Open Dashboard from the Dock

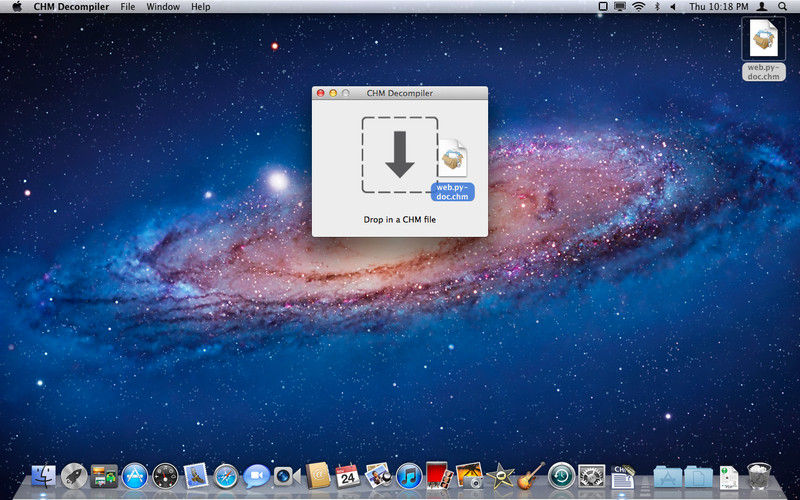[165, 476]
